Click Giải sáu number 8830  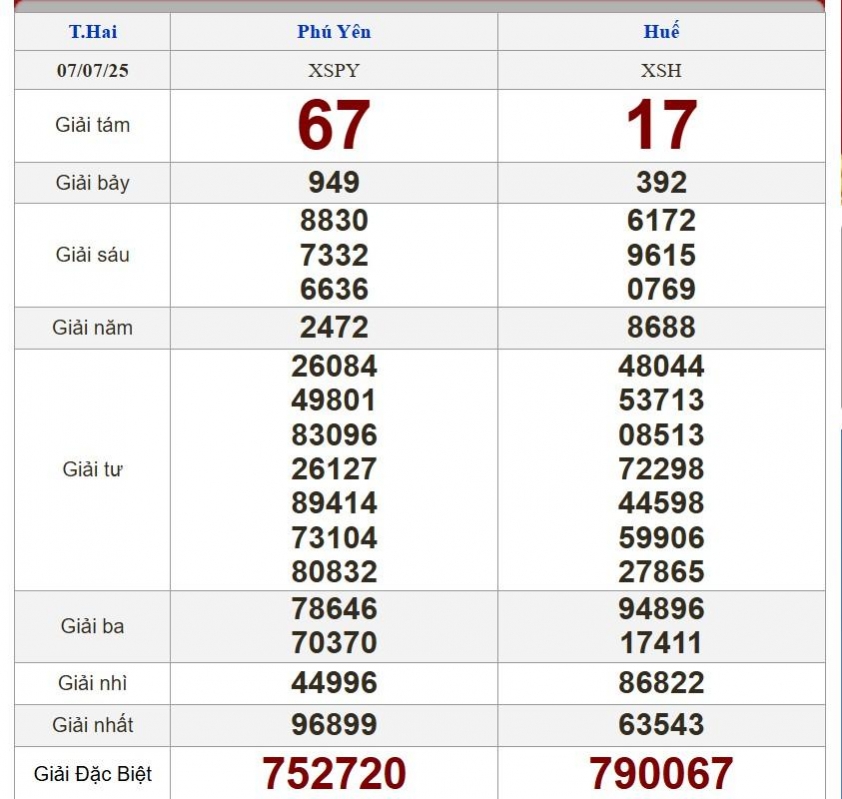point(334,220)
